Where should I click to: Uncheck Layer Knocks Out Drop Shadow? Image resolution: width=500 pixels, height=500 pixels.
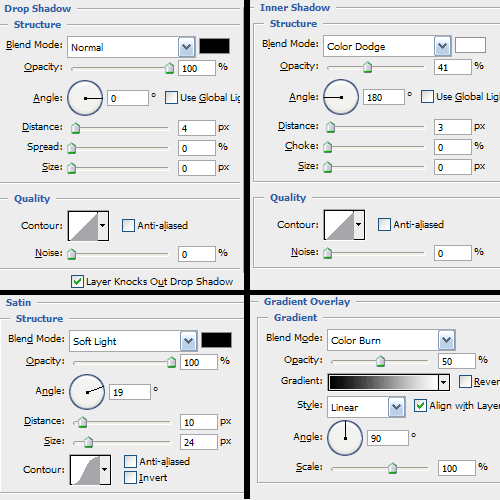point(77,281)
